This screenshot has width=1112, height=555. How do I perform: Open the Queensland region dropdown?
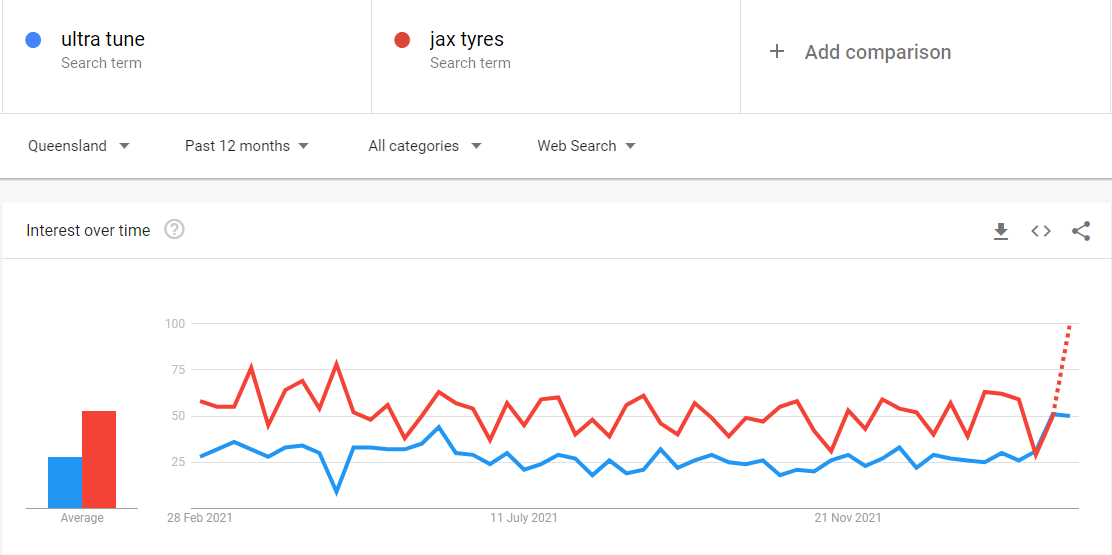(x=79, y=146)
